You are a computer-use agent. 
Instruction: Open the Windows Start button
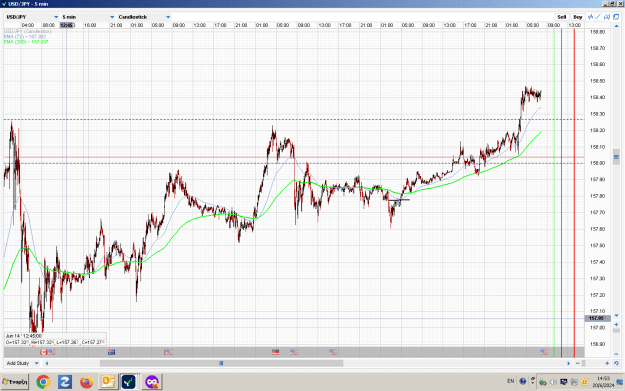click(15, 382)
